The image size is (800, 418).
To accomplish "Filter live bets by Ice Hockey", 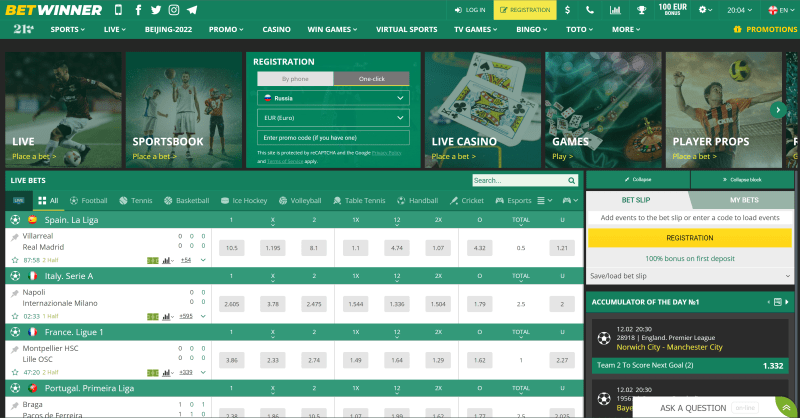I will tap(244, 201).
